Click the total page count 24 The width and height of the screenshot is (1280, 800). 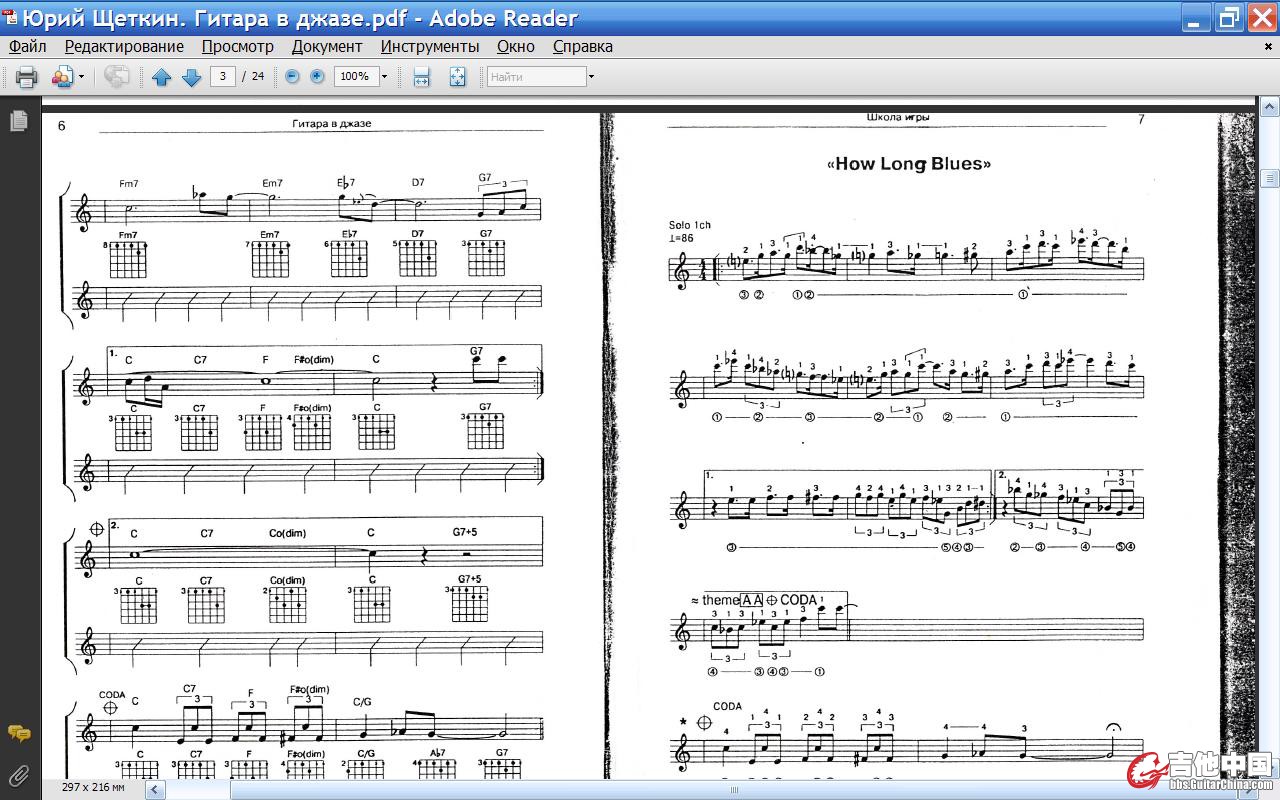tap(258, 76)
